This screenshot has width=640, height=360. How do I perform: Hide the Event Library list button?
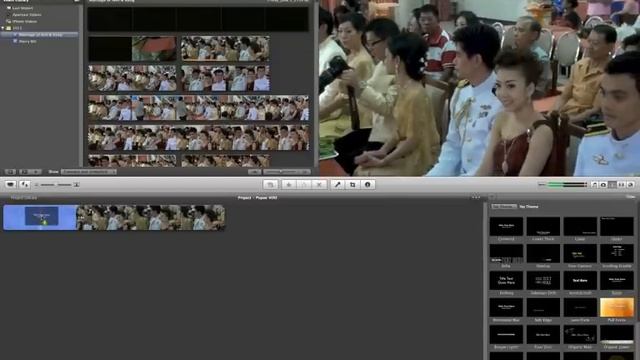(x=10, y=172)
